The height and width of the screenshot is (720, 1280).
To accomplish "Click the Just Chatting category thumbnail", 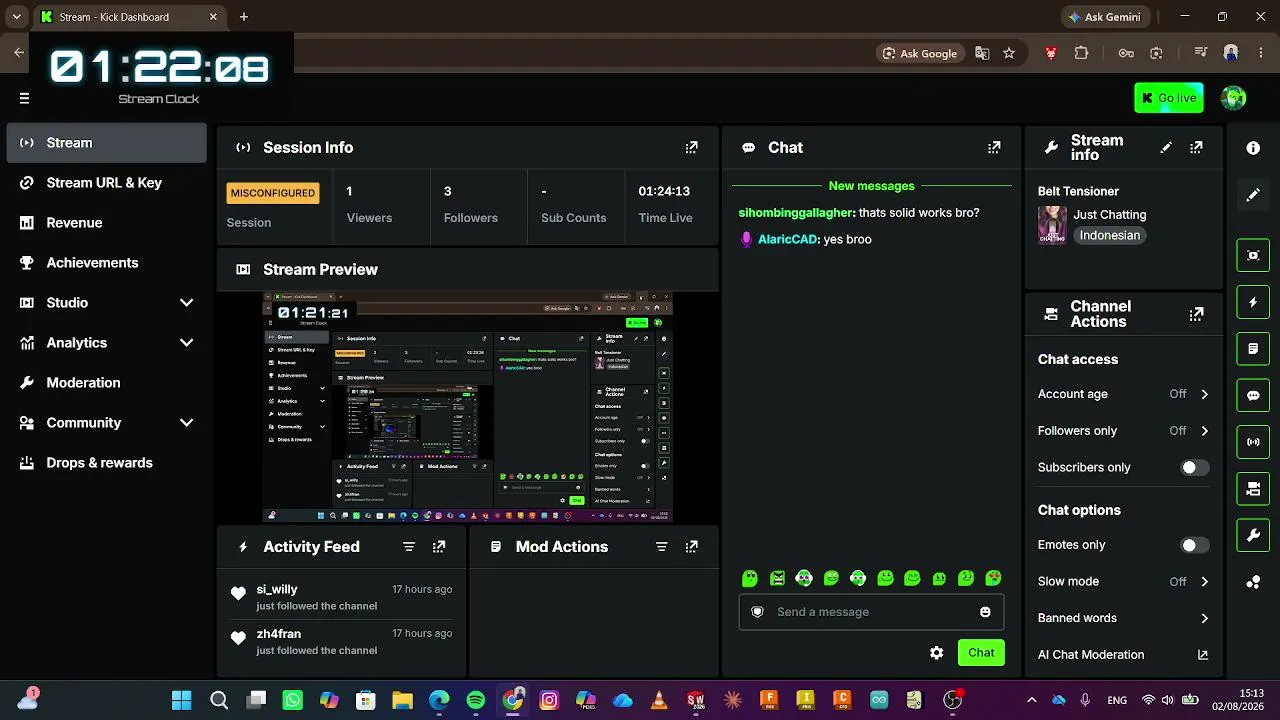I will click(x=1052, y=225).
